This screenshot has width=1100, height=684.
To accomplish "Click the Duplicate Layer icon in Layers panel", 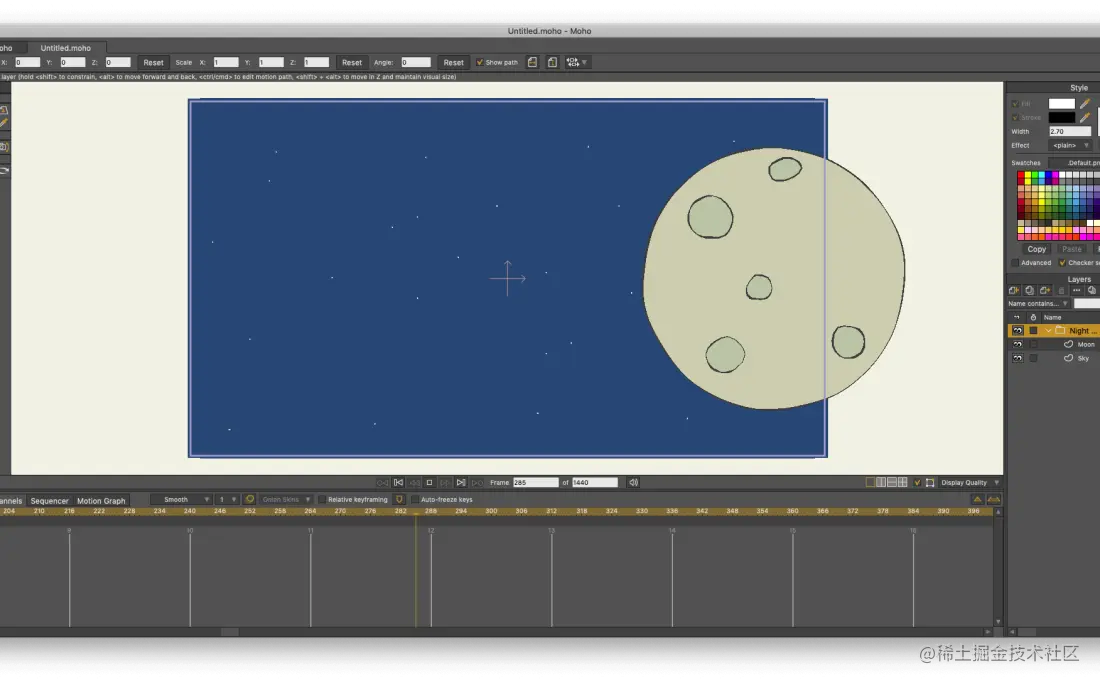I will tap(1029, 290).
